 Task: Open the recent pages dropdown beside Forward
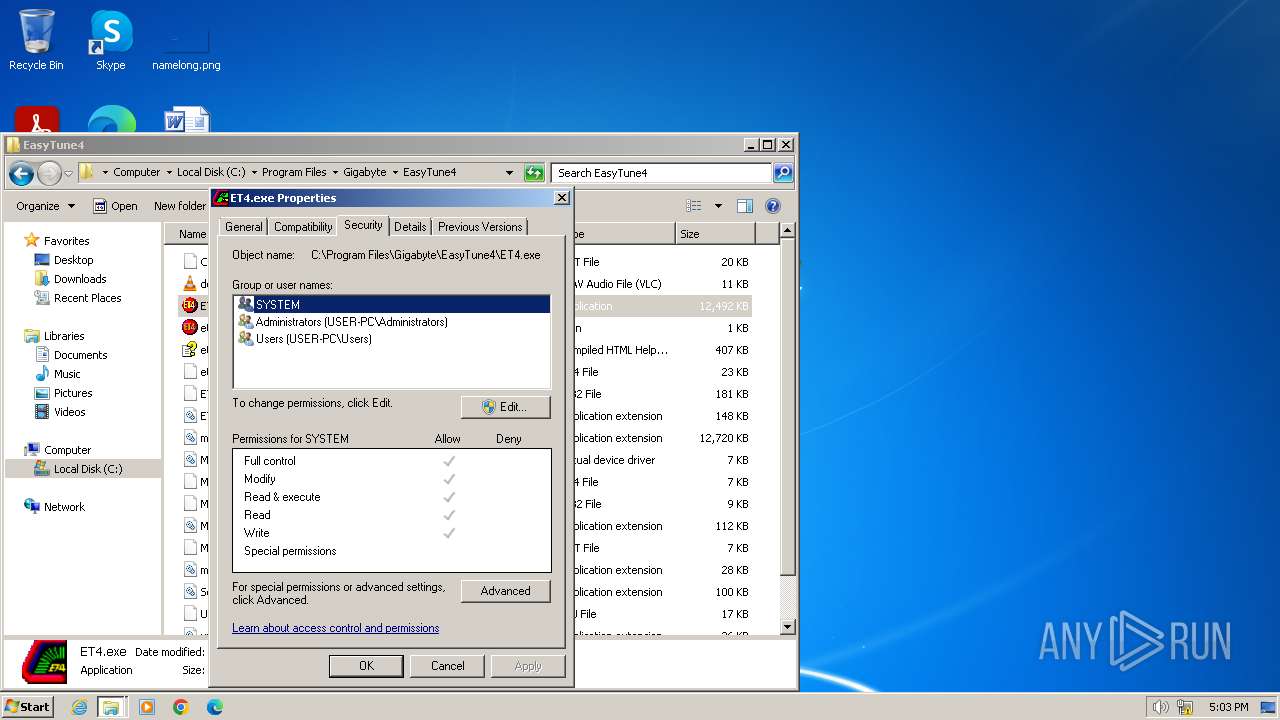(x=68, y=173)
